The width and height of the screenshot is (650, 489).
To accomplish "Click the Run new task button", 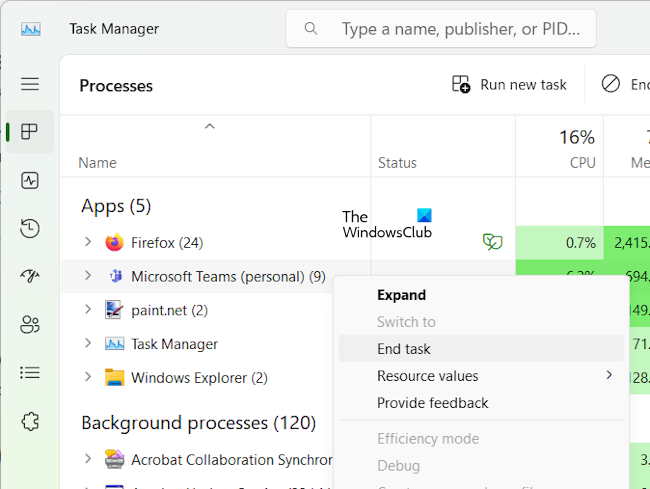I will click(x=509, y=85).
